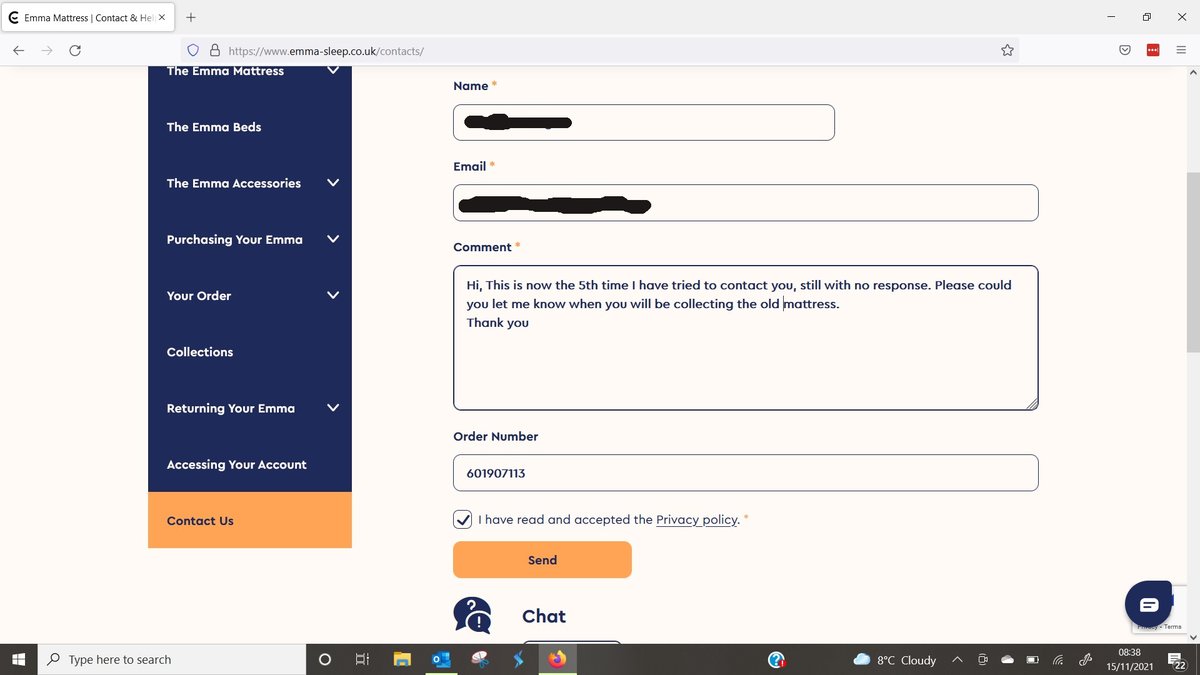The image size is (1200, 675).
Task: Click the Windows taskbar search box
Action: (x=170, y=659)
